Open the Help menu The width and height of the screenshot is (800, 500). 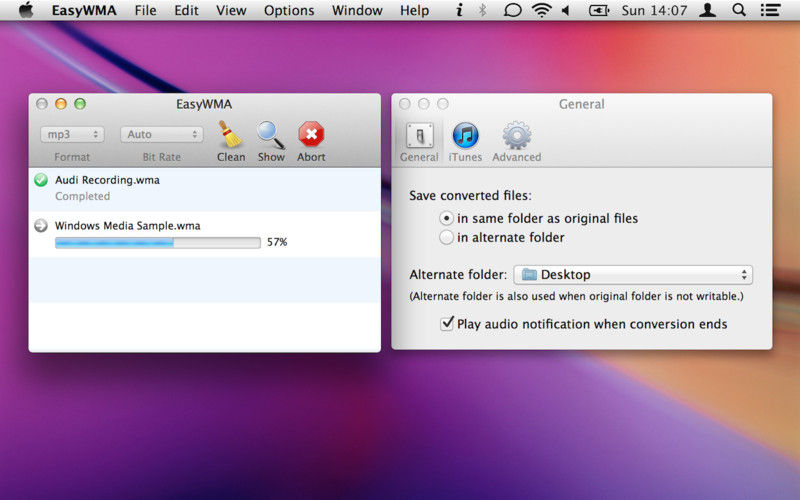pos(414,10)
